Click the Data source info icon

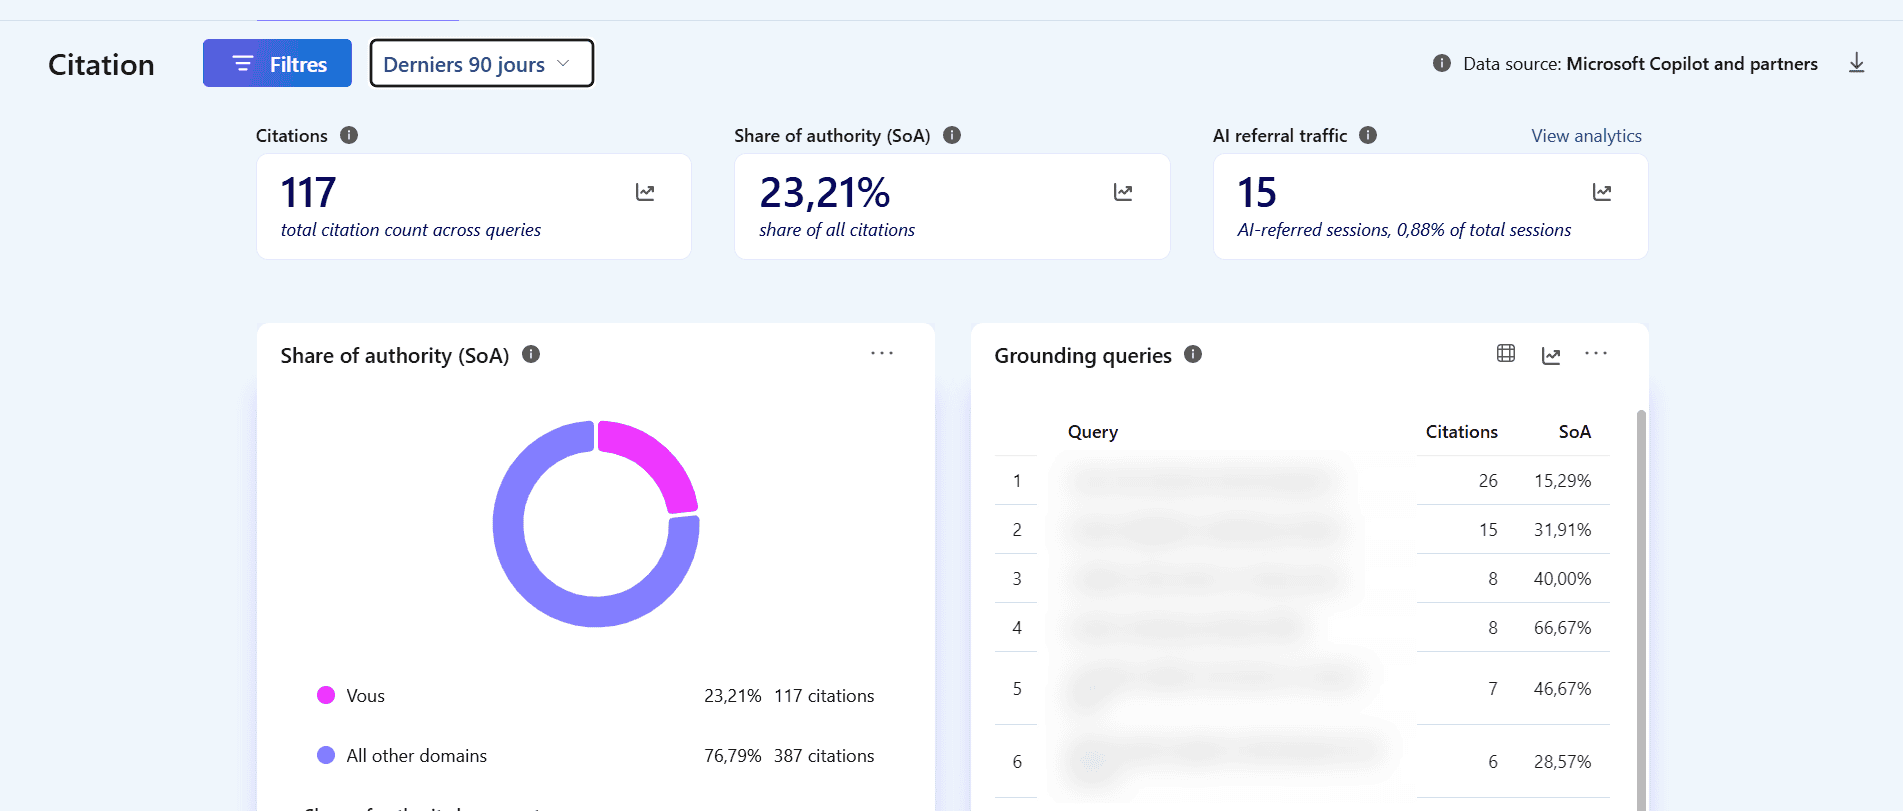(1441, 63)
